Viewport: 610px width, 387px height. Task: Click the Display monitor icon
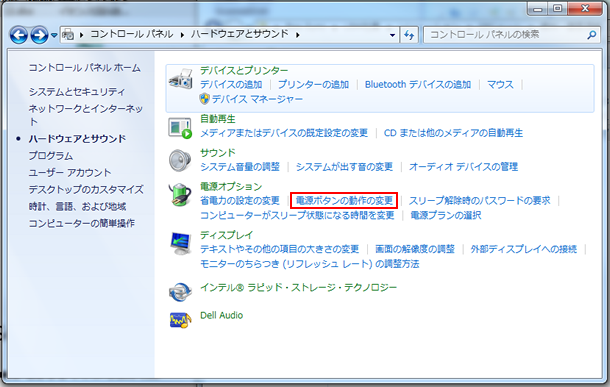click(x=180, y=243)
